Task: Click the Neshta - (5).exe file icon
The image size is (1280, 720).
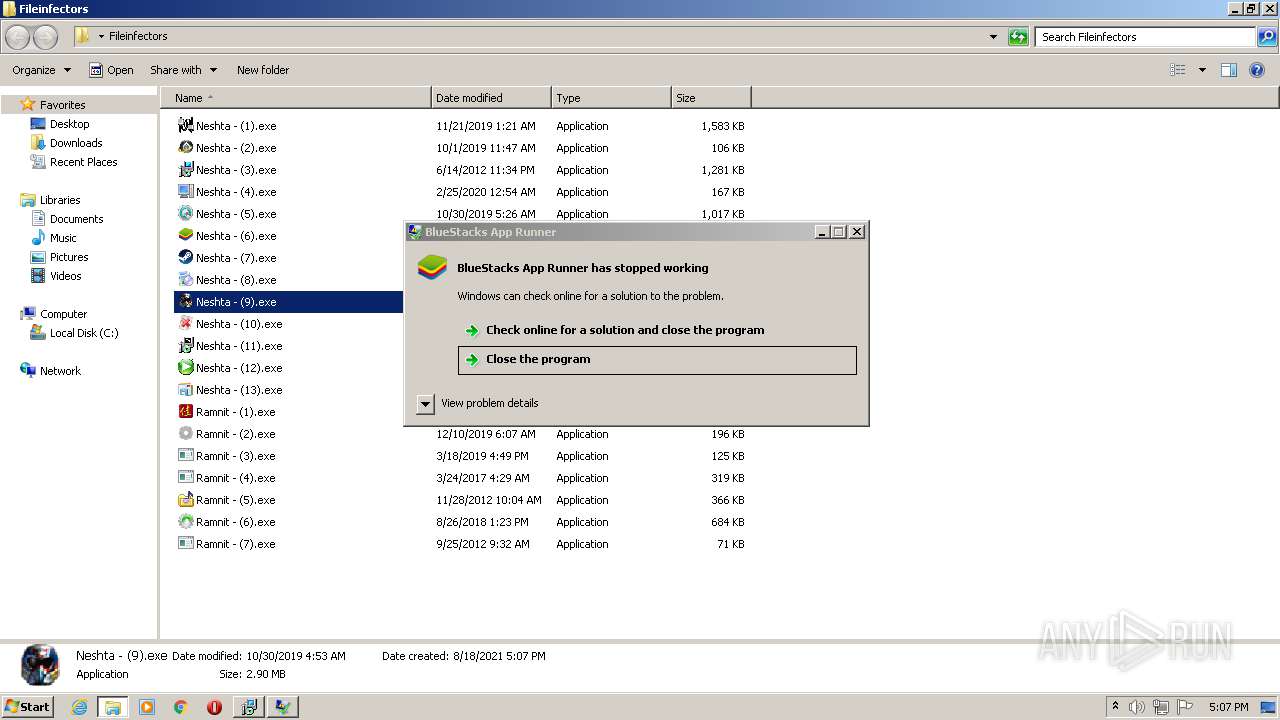Action: [185, 214]
